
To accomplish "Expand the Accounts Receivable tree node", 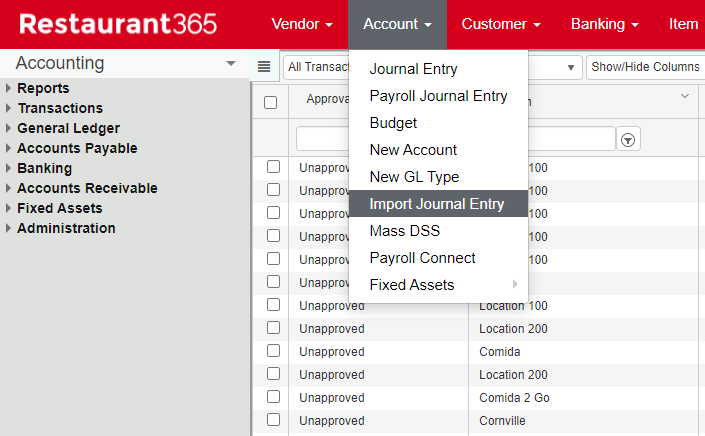I will pos(8,188).
